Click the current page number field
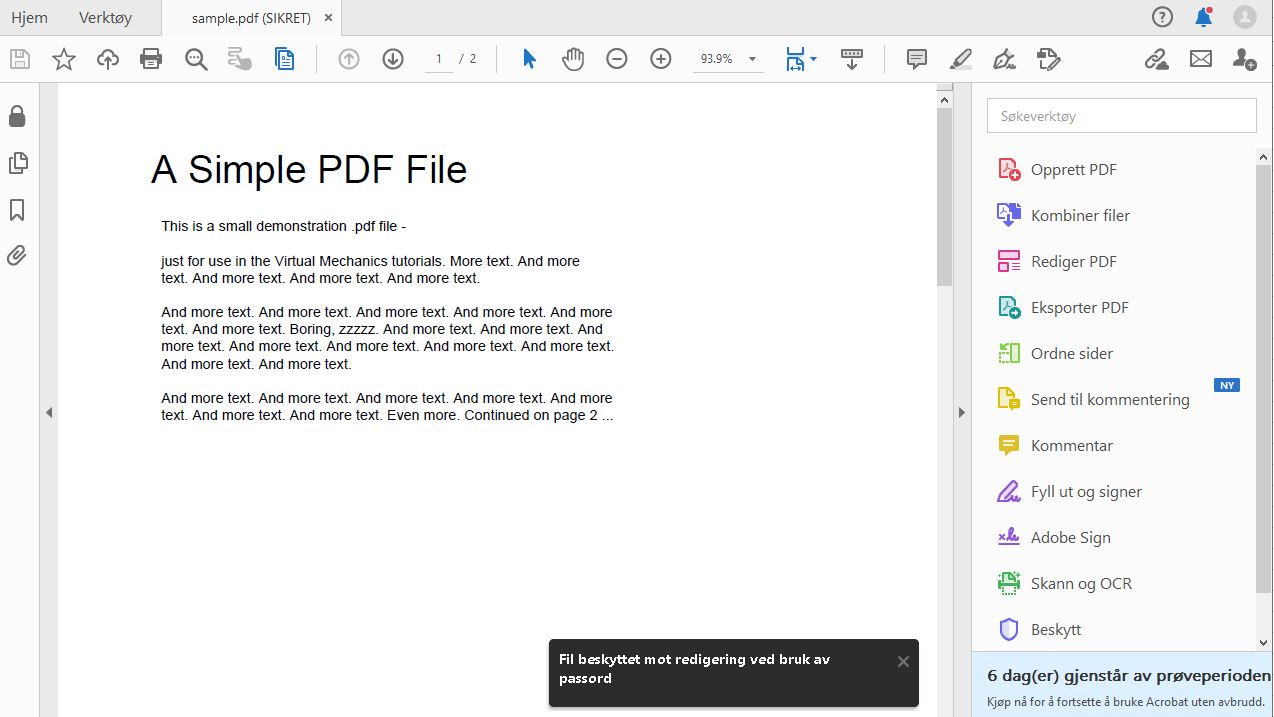The height and width of the screenshot is (717, 1274). tap(438, 59)
